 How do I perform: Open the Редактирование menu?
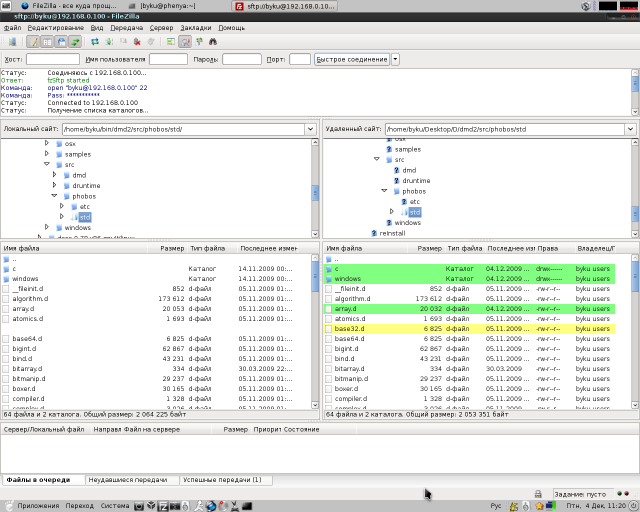(56, 28)
